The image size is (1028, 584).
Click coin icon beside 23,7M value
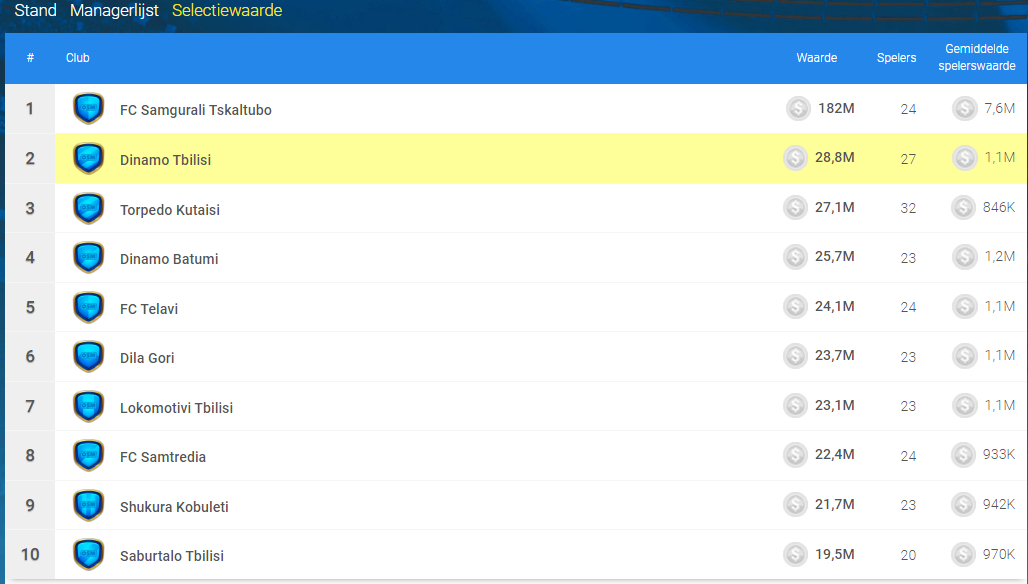(795, 355)
